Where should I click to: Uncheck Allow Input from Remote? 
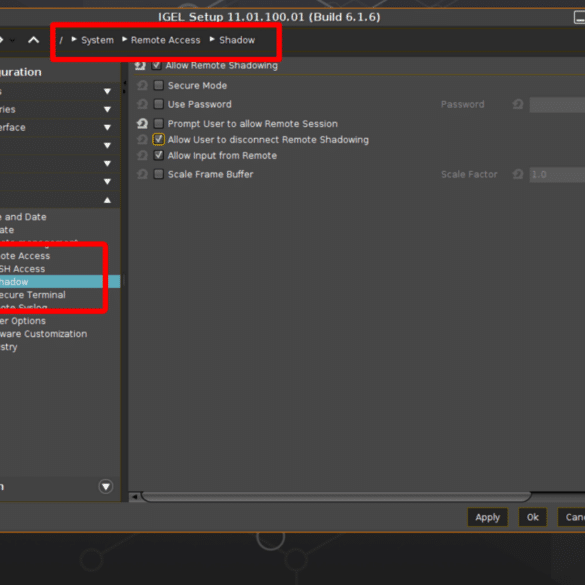pos(159,155)
